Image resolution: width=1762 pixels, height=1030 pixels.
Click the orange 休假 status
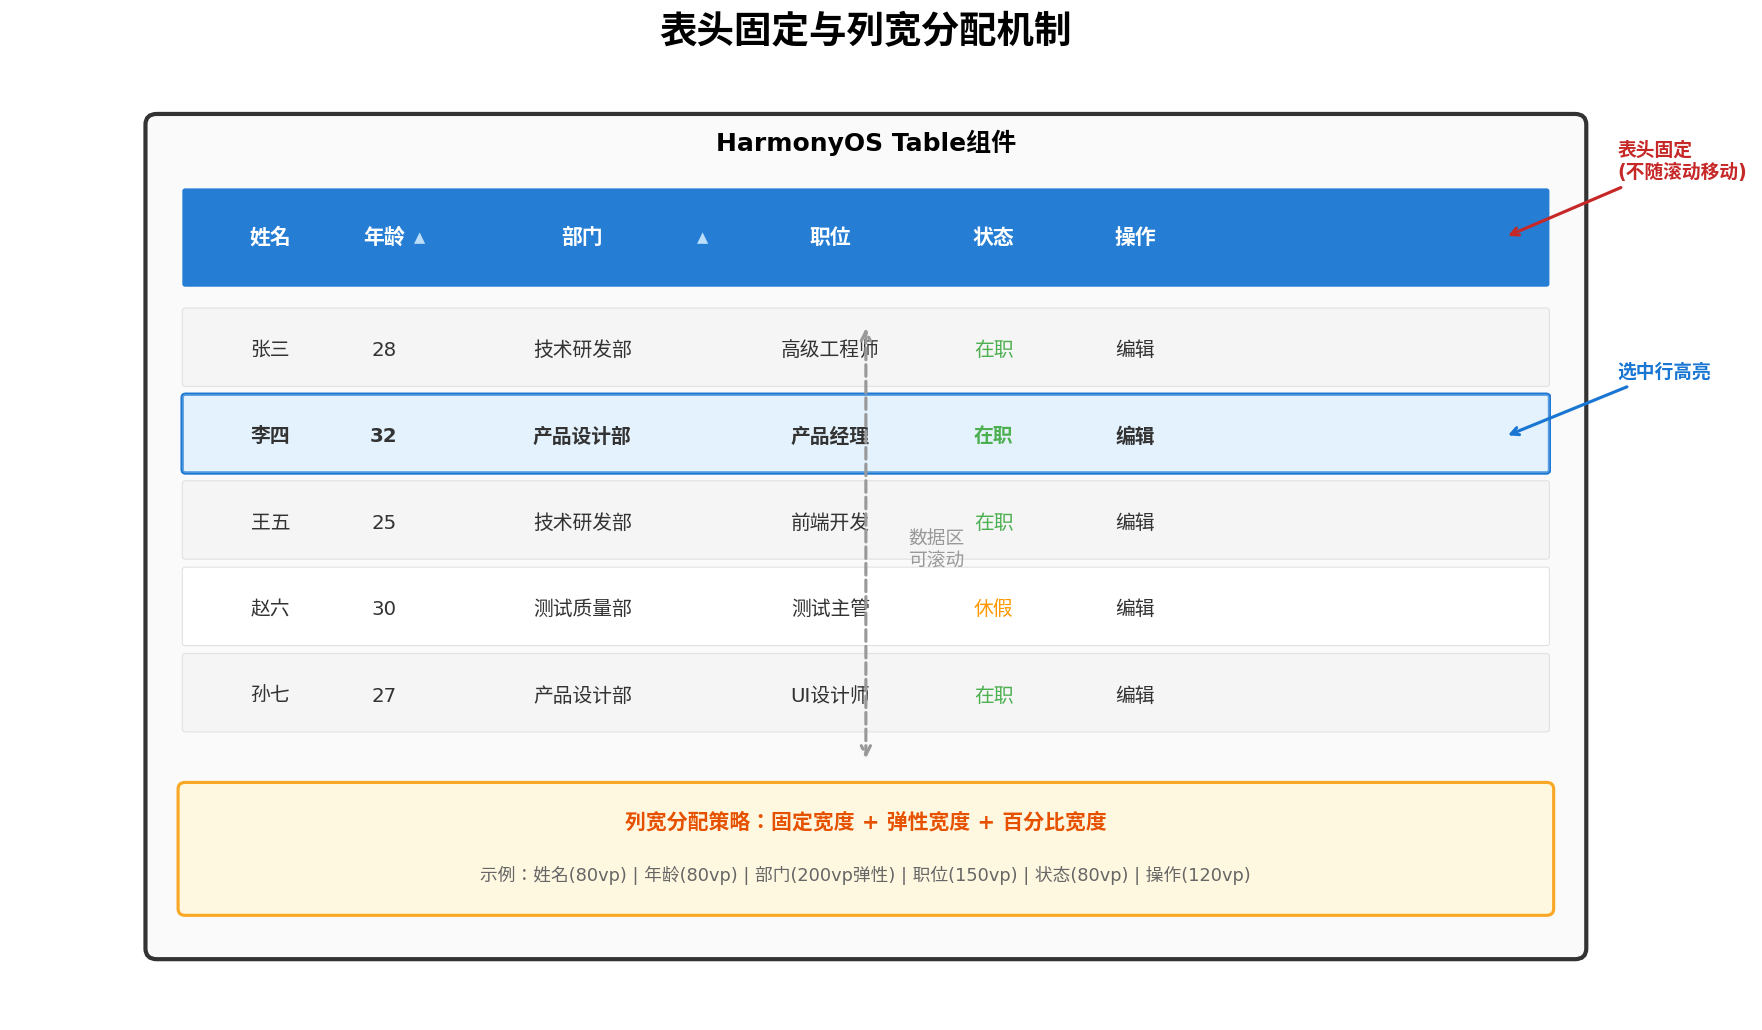[994, 608]
